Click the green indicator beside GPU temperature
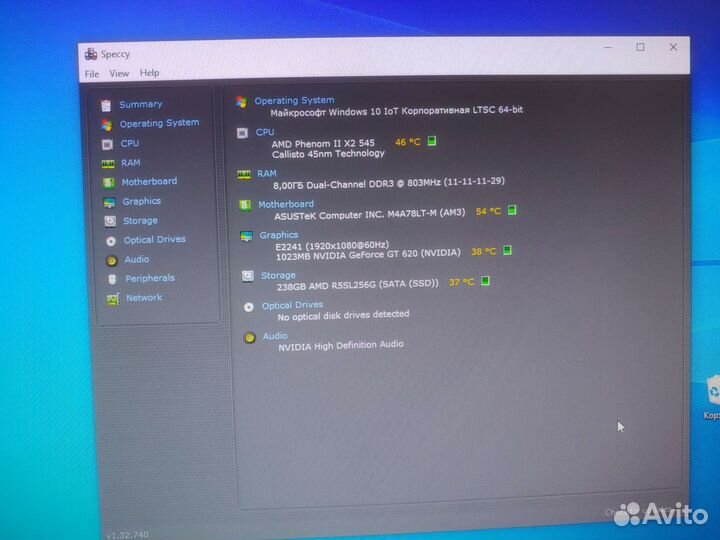This screenshot has width=720, height=540. click(x=507, y=250)
